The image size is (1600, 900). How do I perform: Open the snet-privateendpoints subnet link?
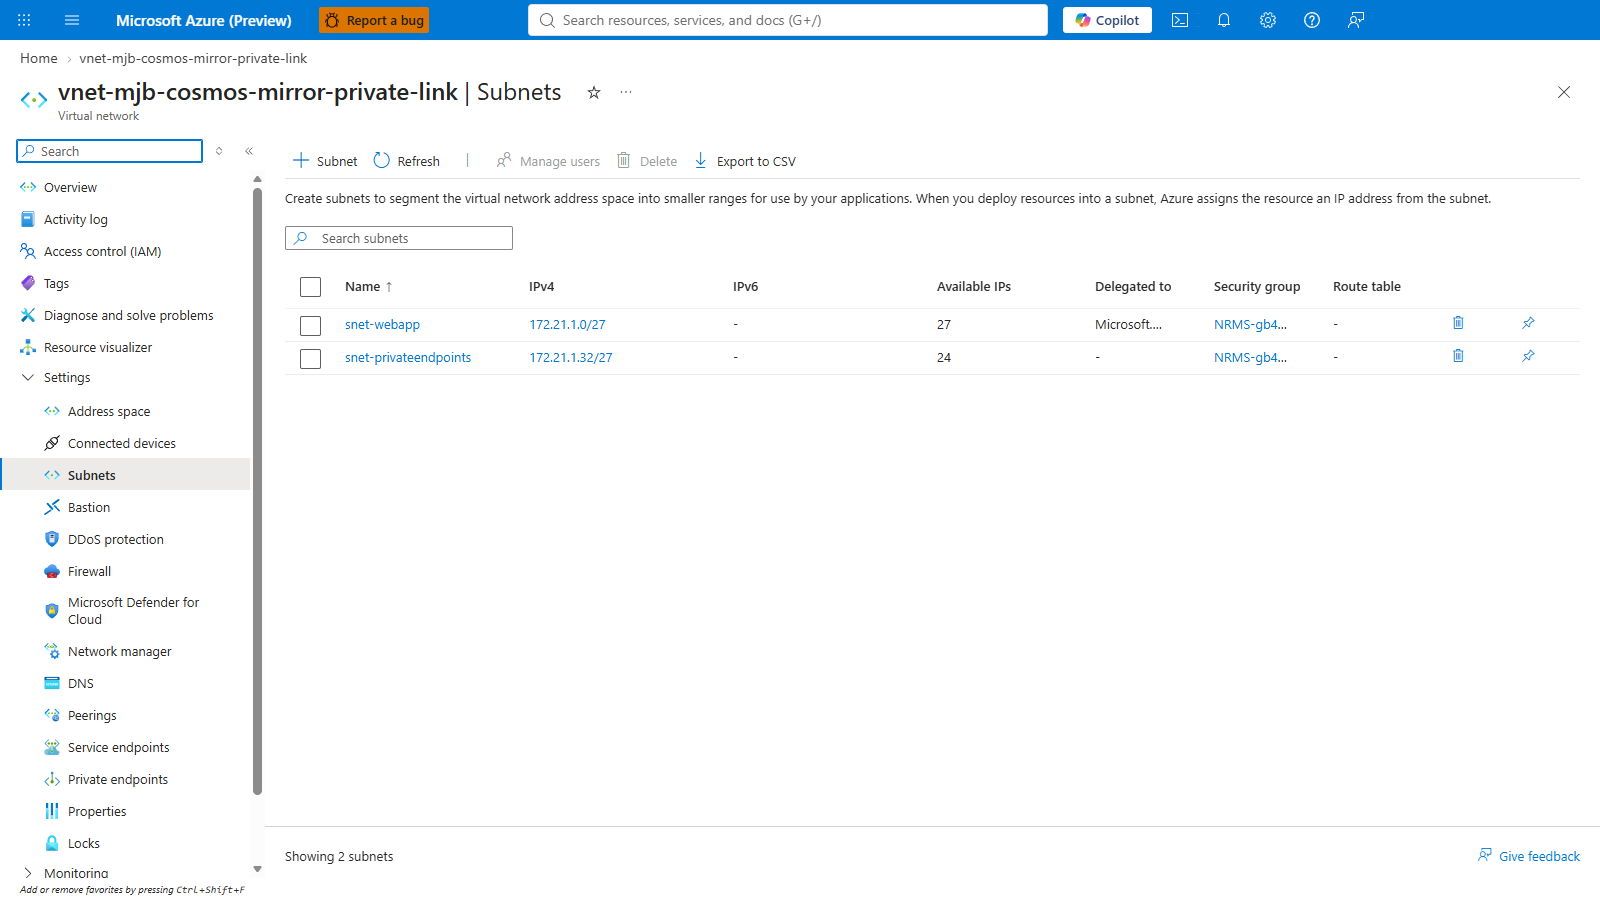coord(408,357)
